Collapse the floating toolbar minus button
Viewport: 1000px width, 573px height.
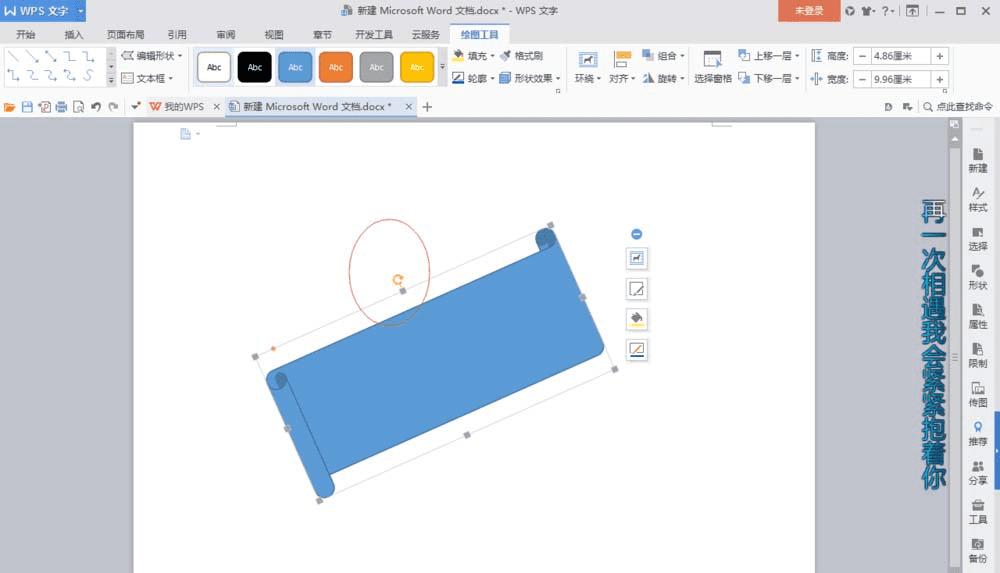pyautogui.click(x=636, y=234)
